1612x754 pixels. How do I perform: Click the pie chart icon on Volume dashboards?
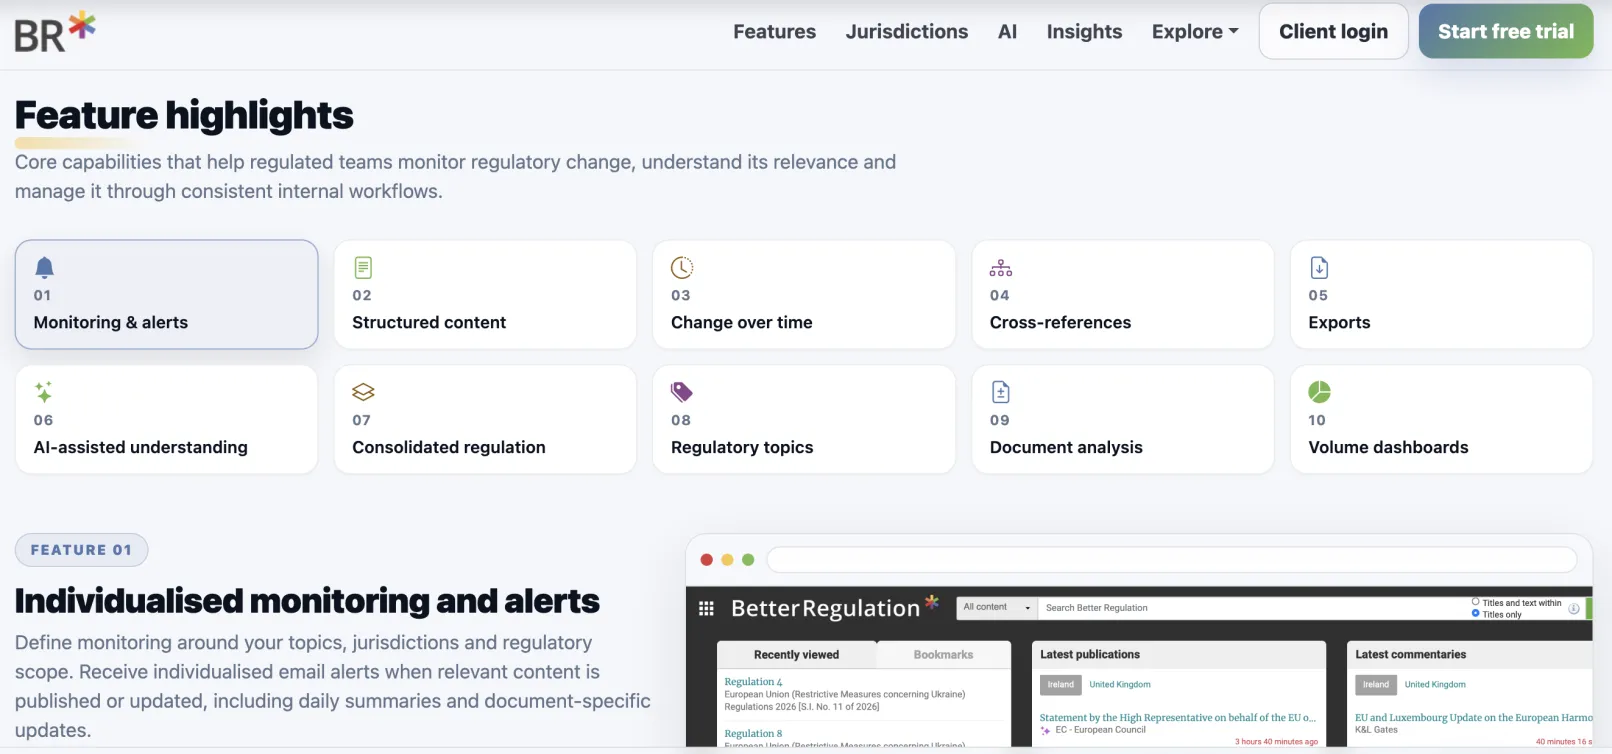pyautogui.click(x=1319, y=392)
